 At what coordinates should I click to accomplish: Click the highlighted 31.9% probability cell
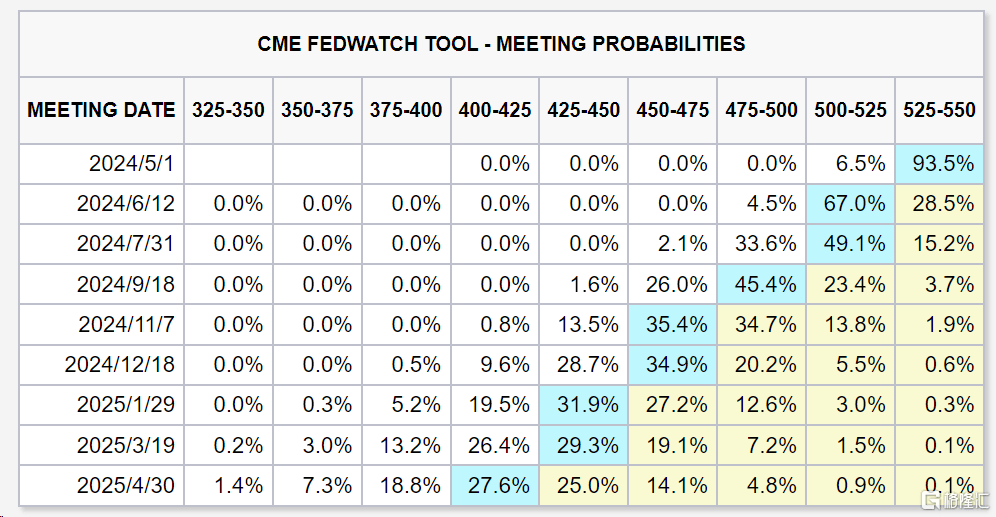coord(584,405)
